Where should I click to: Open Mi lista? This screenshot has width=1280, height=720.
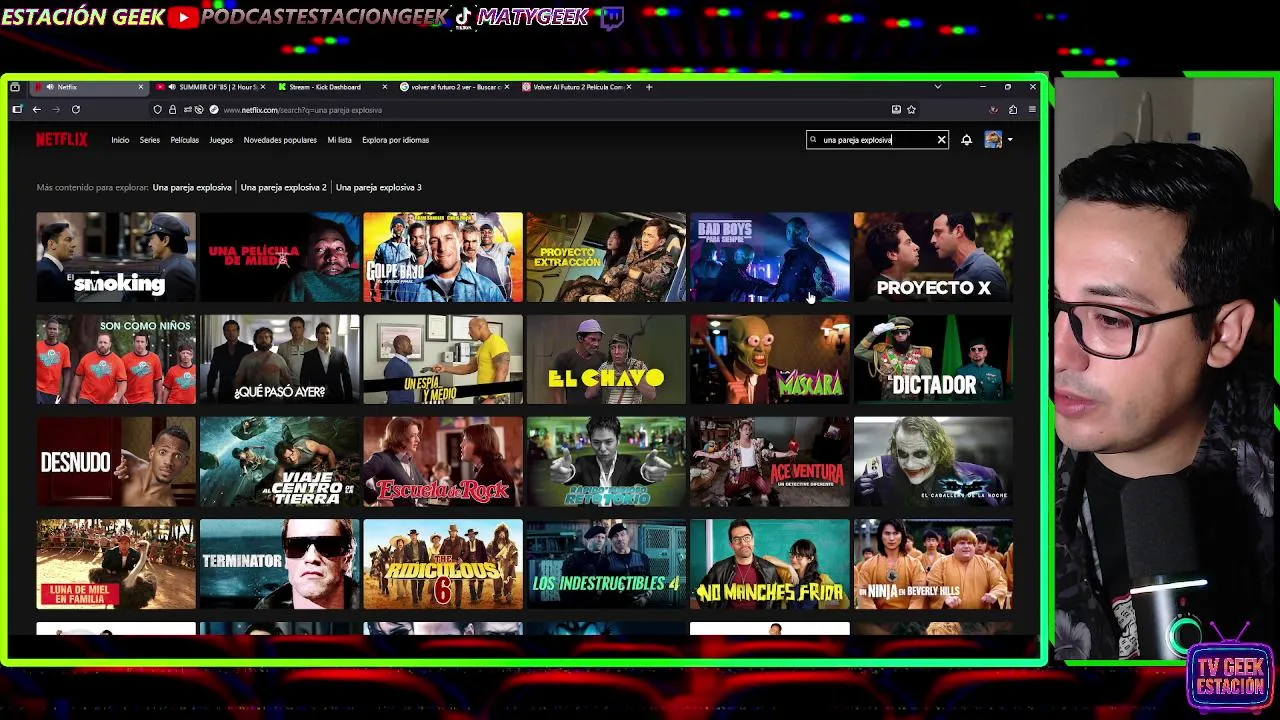point(339,140)
